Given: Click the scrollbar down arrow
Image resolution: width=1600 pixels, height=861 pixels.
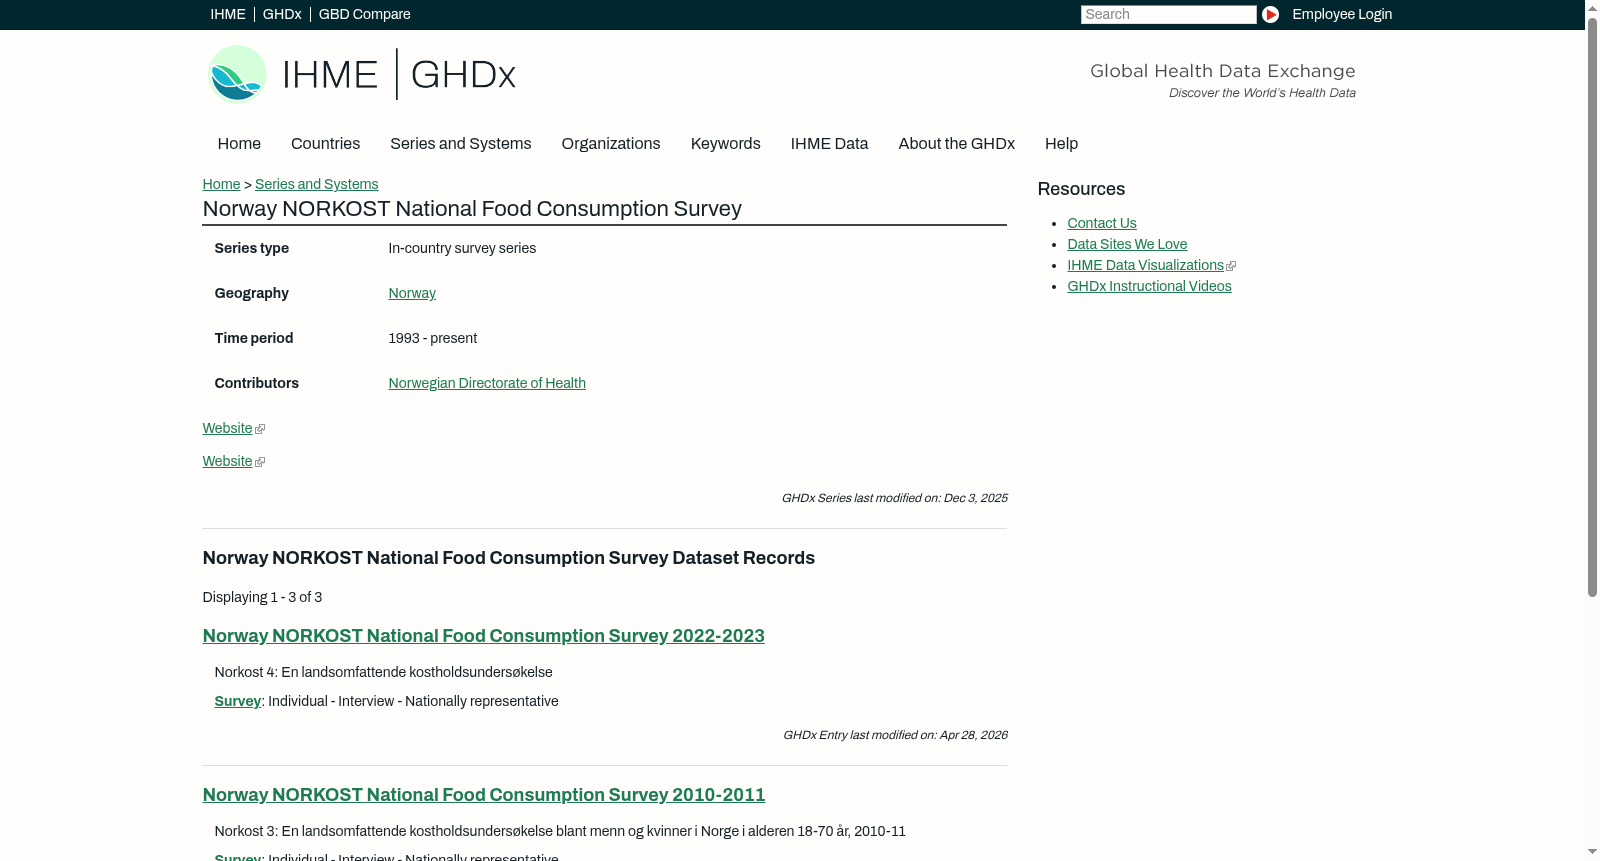Looking at the screenshot, I should [x=1593, y=853].
